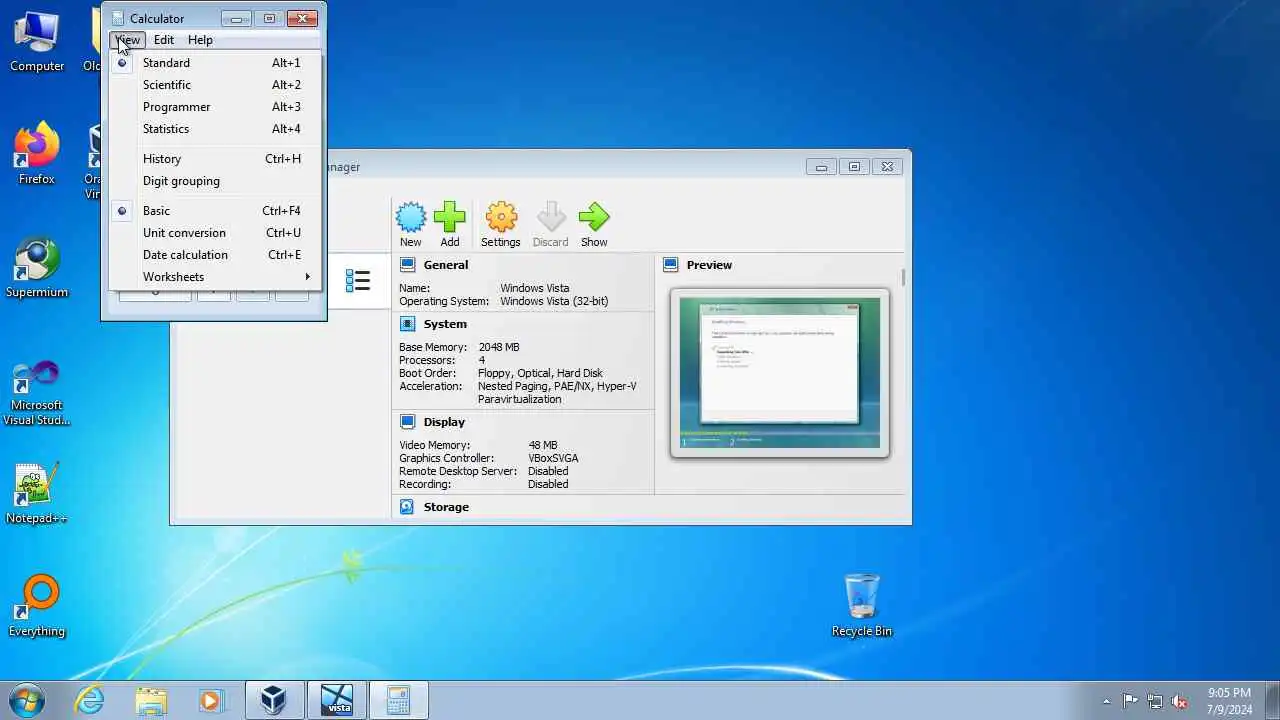Open the Calculator View menu
Screen dimensions: 1280x720
[128, 40]
